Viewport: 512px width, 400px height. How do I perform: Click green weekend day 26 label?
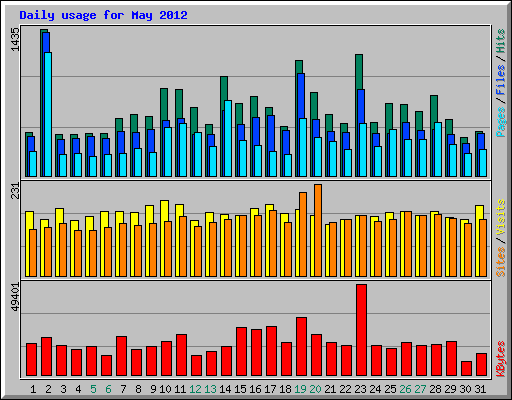point(405,389)
